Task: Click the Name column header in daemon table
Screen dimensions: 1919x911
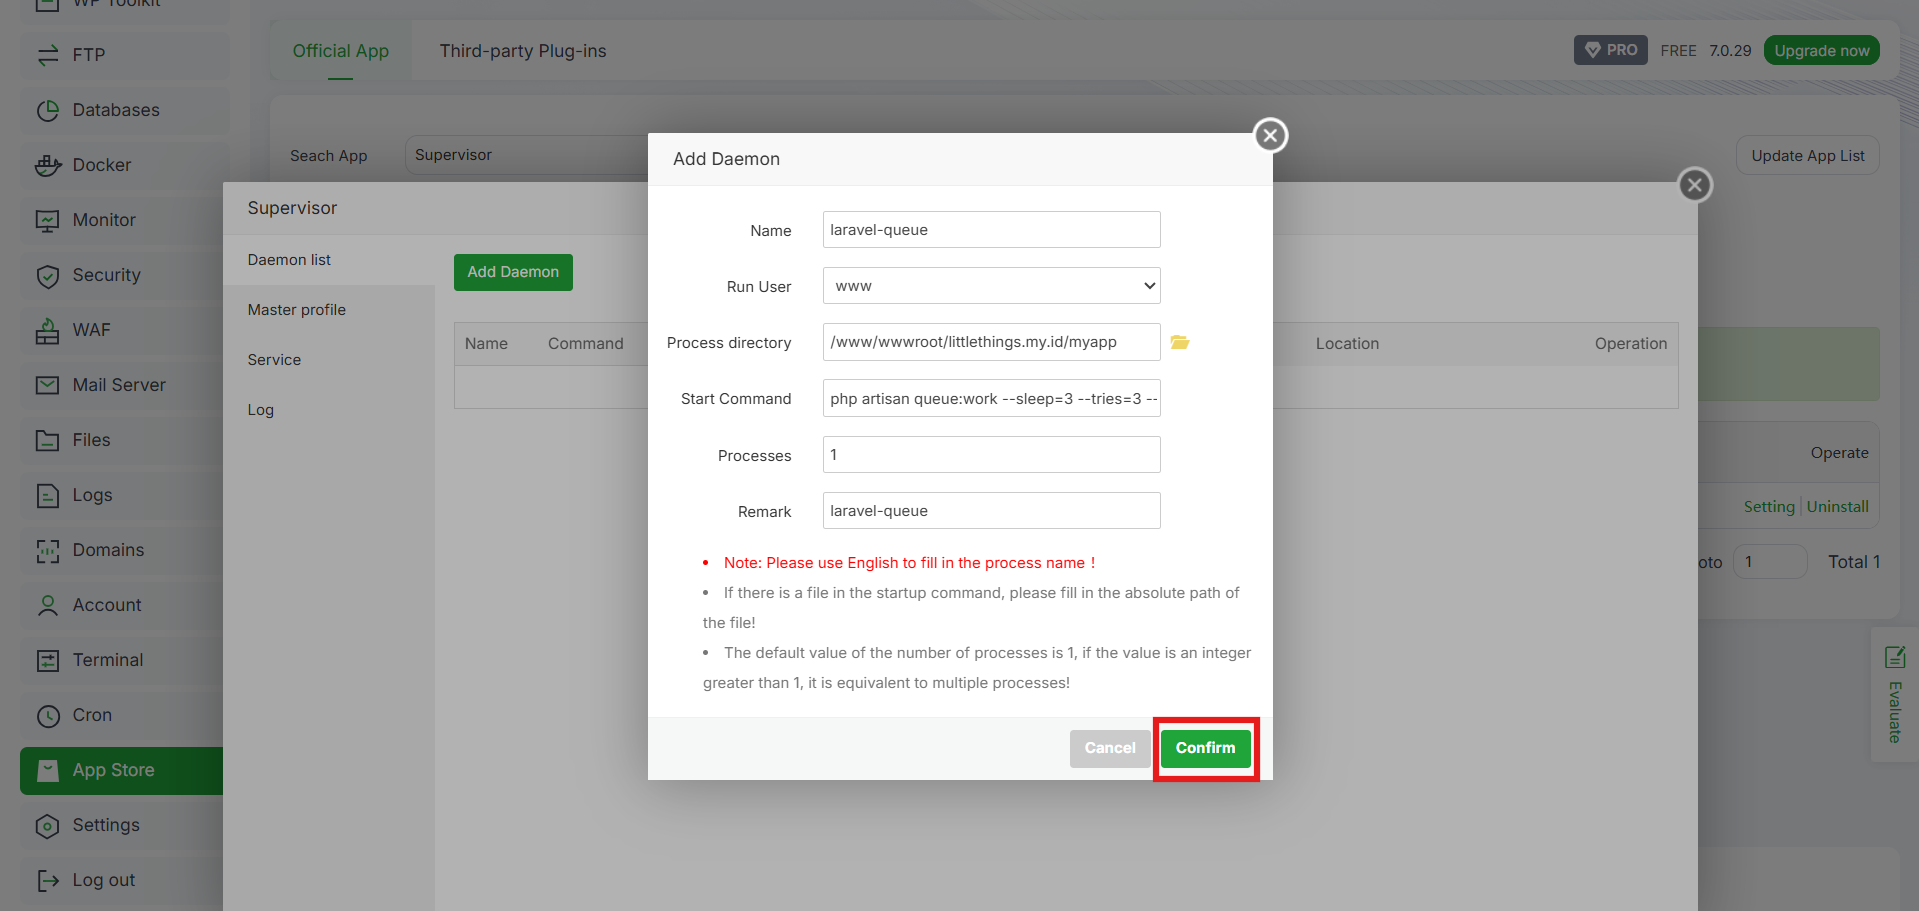Action: pyautogui.click(x=486, y=344)
